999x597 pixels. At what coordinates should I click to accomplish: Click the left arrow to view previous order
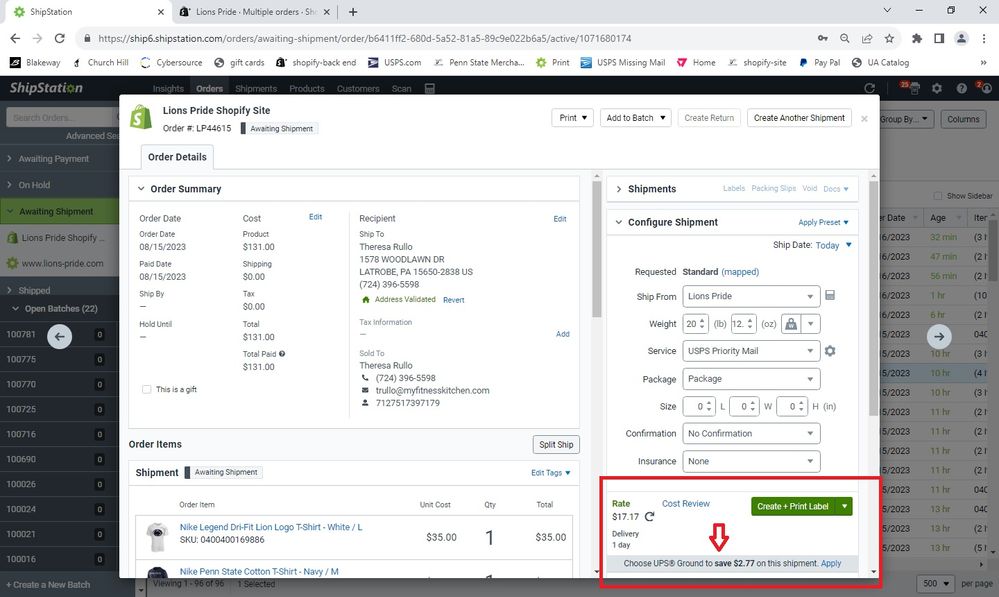click(59, 337)
